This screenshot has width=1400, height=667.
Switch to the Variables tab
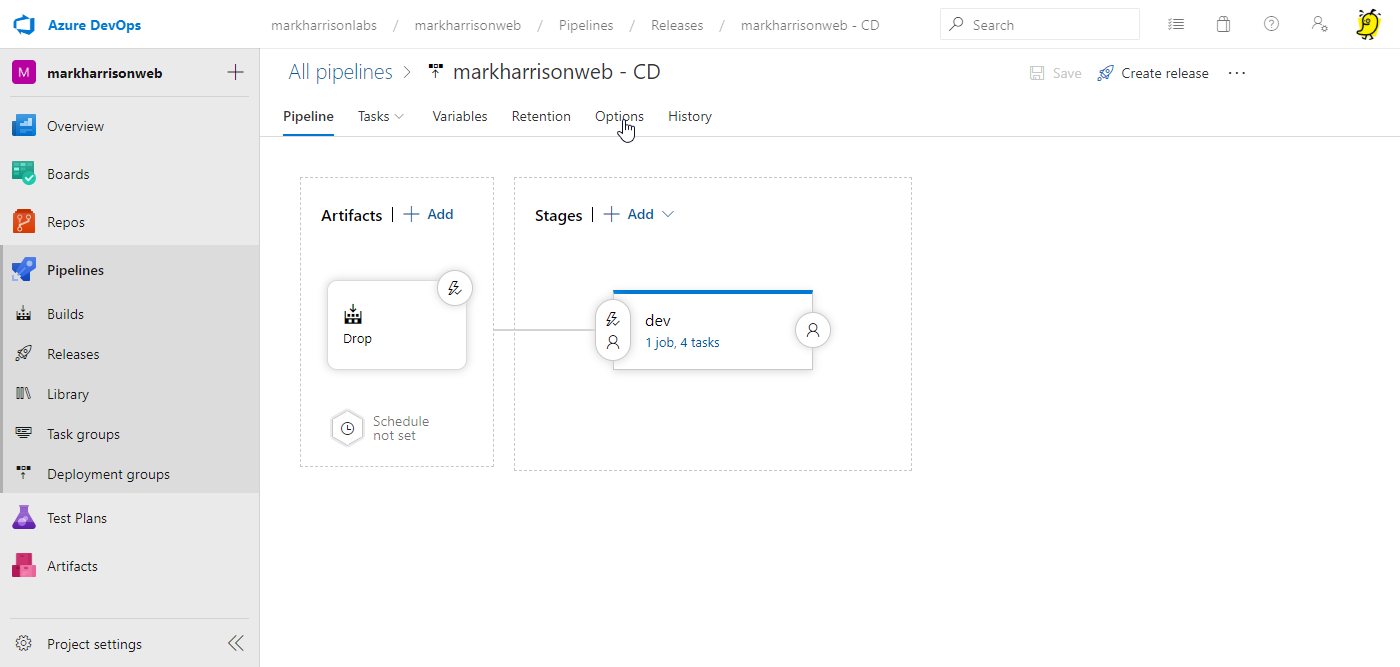pyautogui.click(x=459, y=117)
